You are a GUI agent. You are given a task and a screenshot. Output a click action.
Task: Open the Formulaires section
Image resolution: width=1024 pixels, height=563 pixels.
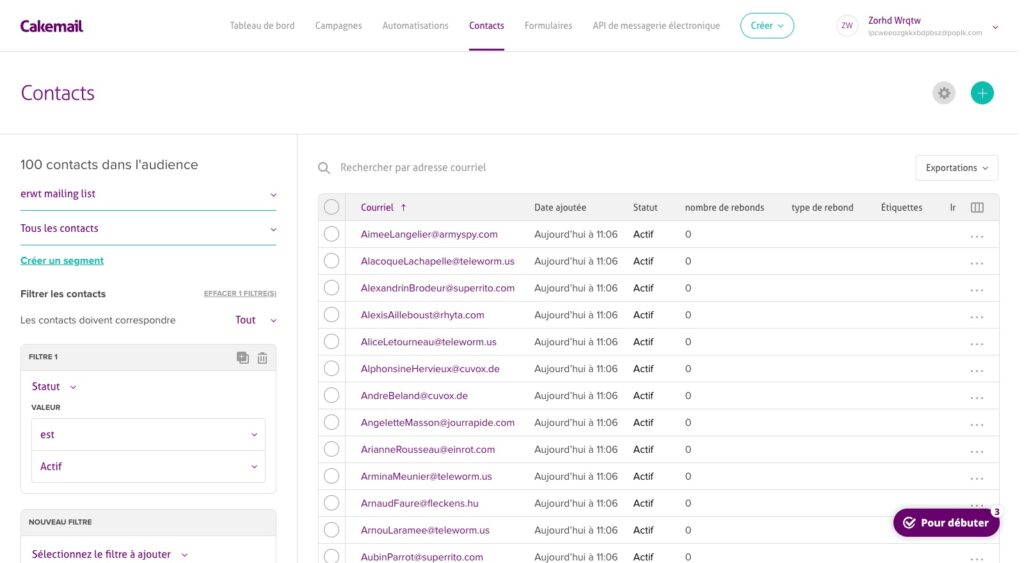click(548, 25)
